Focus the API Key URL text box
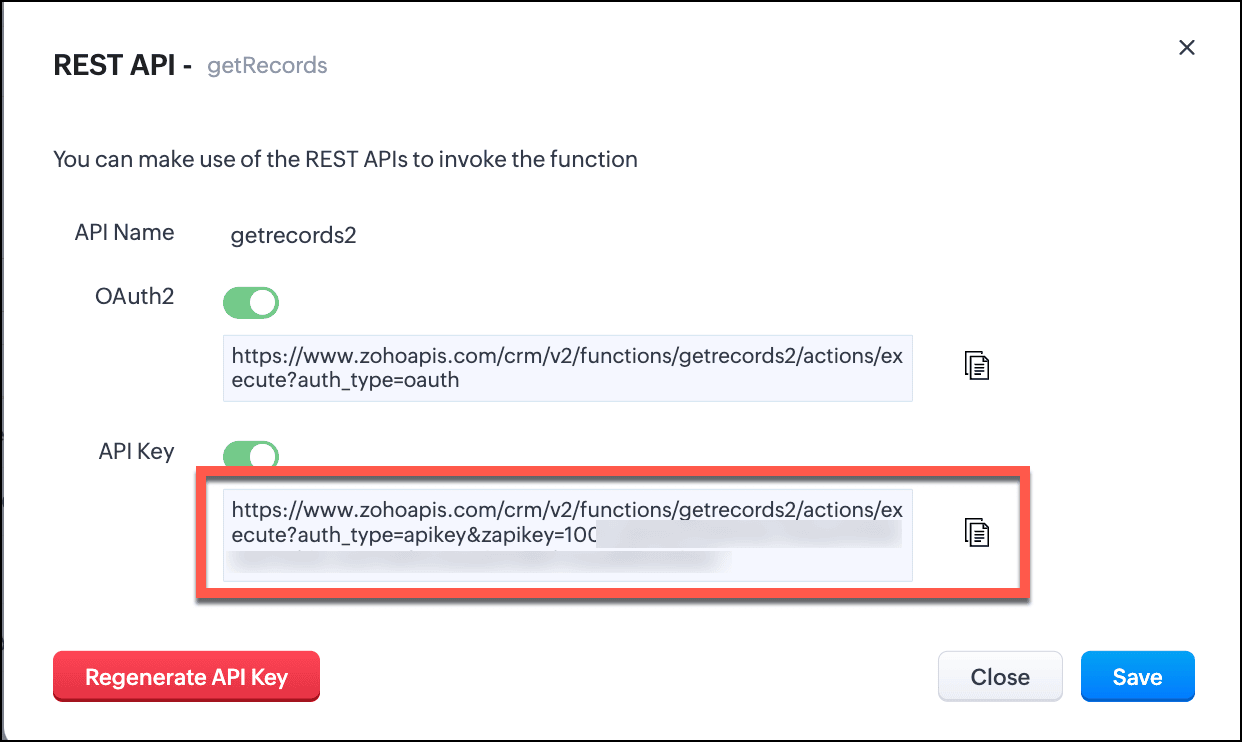This screenshot has height=742, width=1242. 568,535
